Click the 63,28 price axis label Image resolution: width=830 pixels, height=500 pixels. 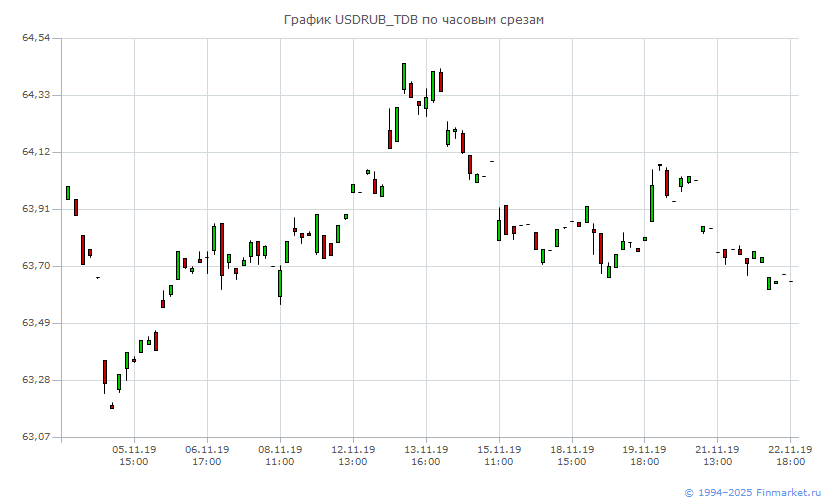pos(36,380)
